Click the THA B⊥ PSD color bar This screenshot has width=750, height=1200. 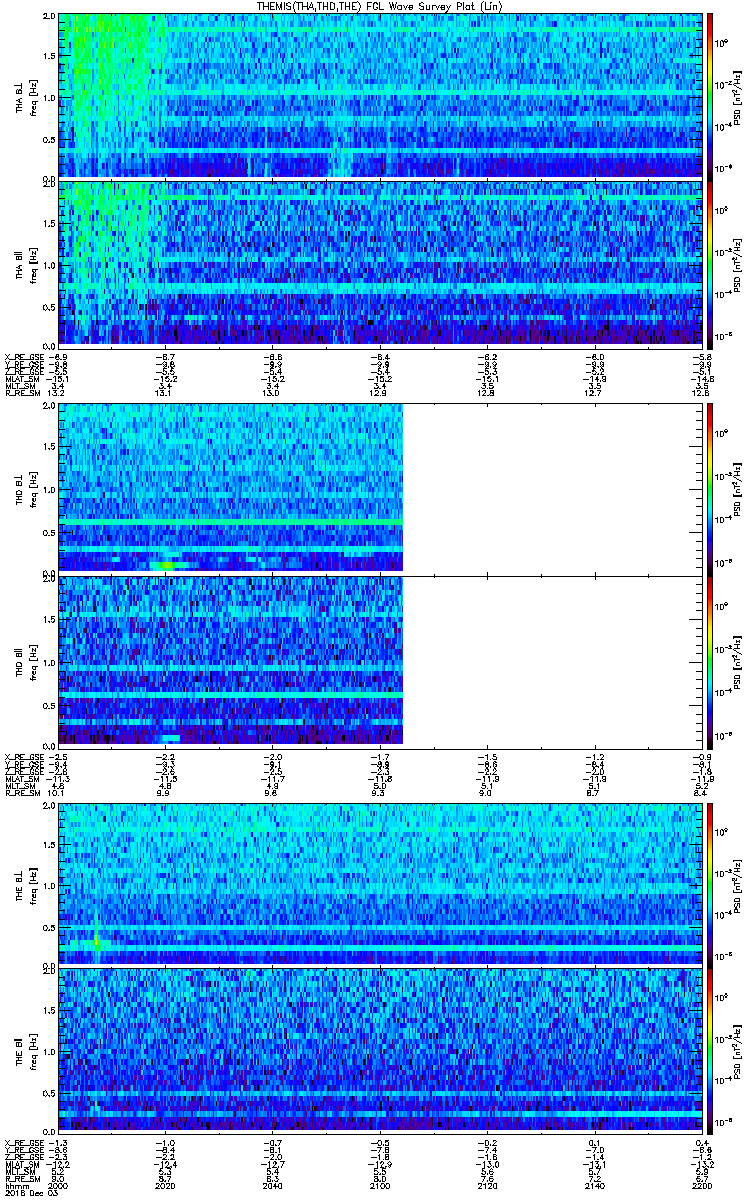point(709,96)
